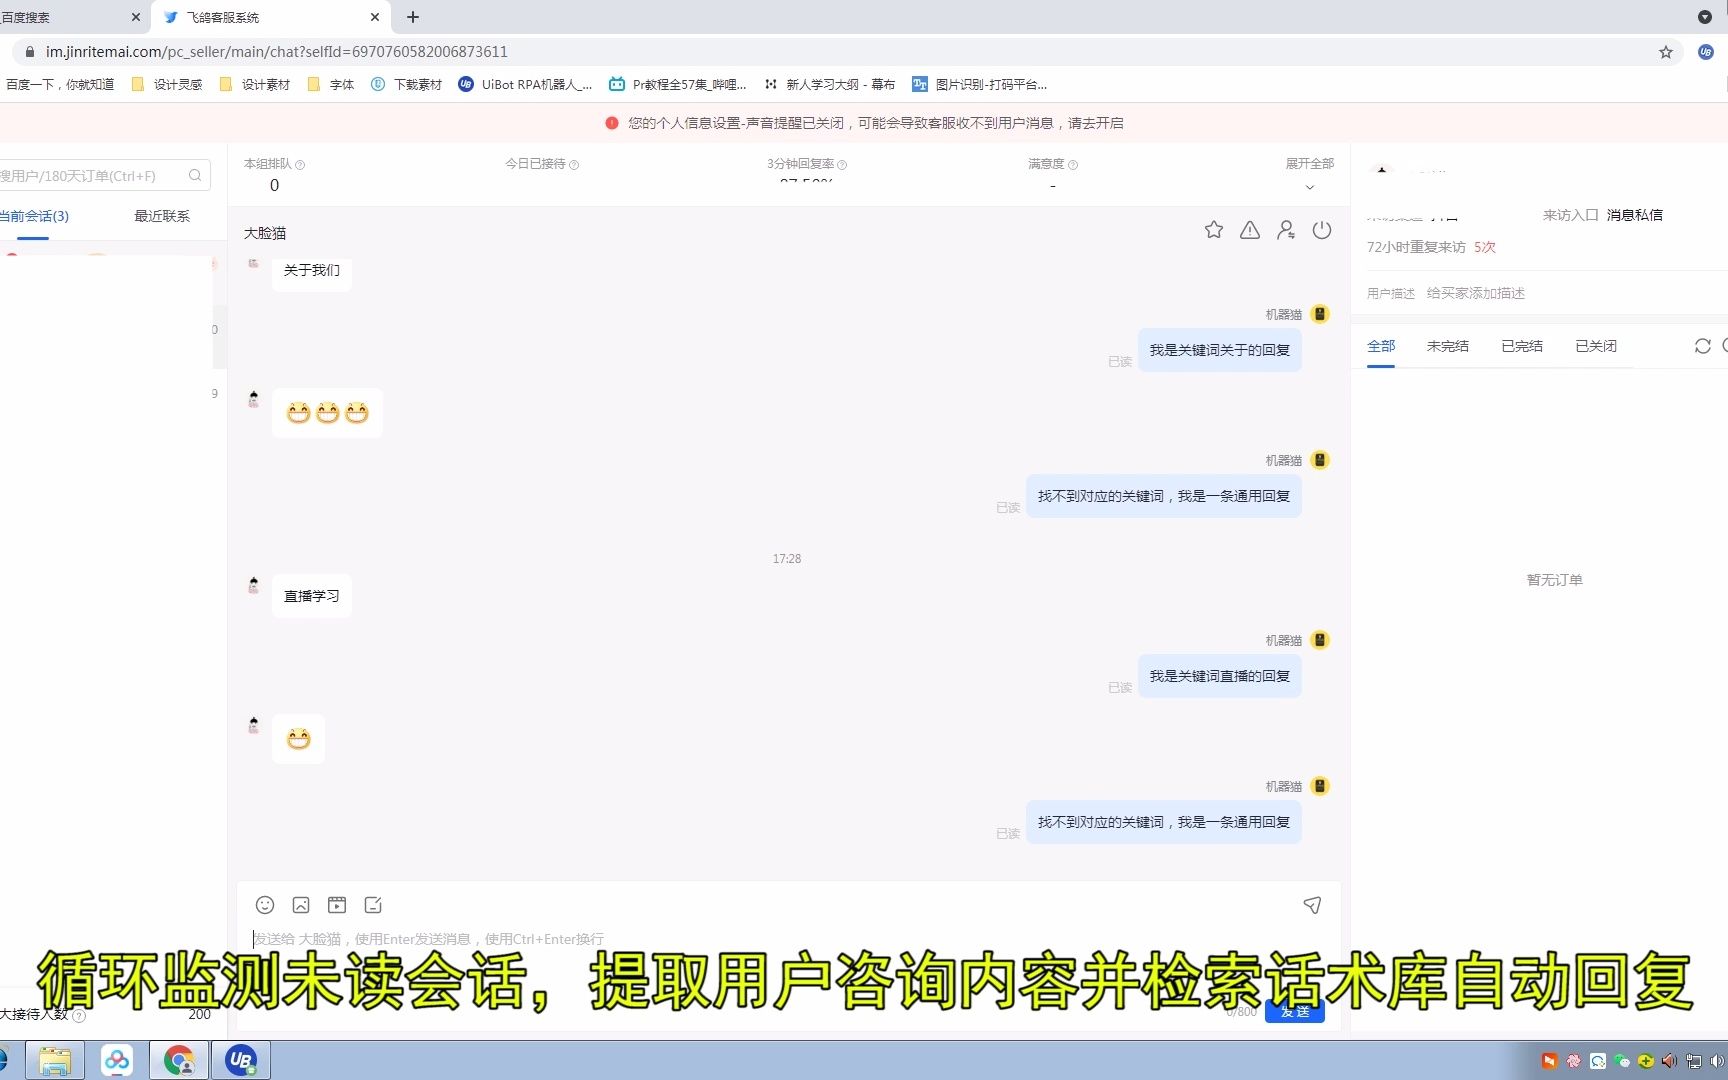Screen dimensions: 1728x1080
Task: Switch to the 最近联系 tab
Action: (160, 215)
